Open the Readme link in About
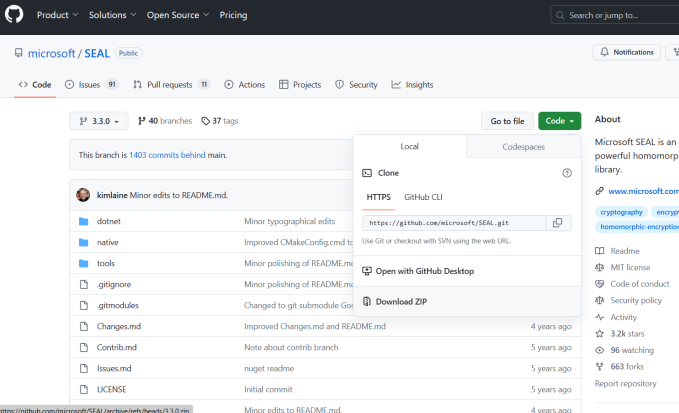This screenshot has width=679, height=413. 625,251
